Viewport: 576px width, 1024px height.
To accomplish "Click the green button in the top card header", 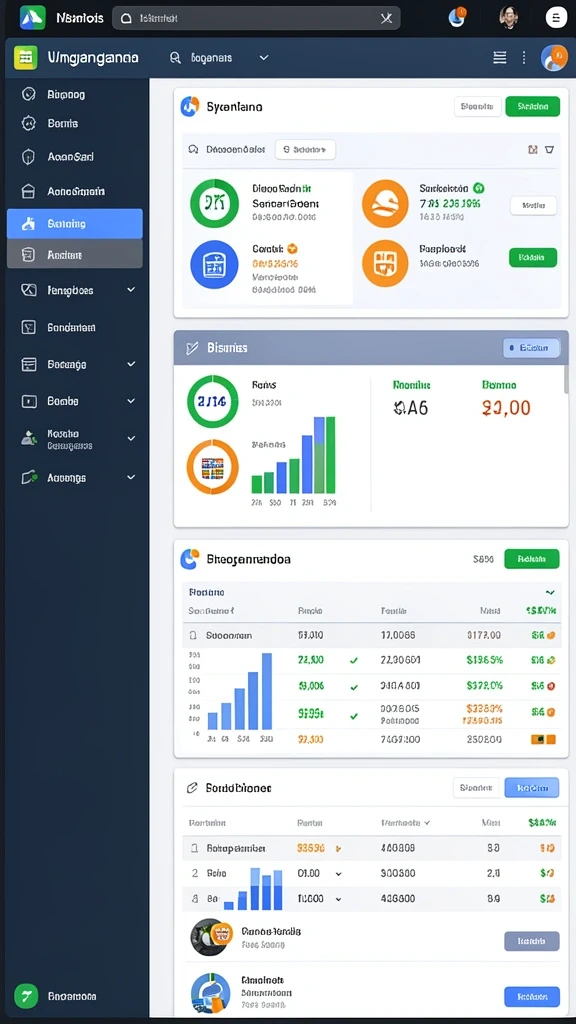I will [x=532, y=106].
